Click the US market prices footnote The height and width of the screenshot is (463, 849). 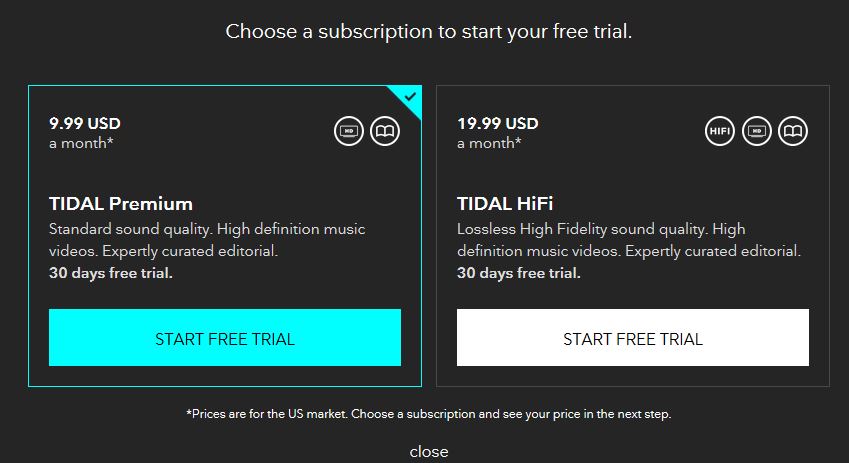pos(429,413)
